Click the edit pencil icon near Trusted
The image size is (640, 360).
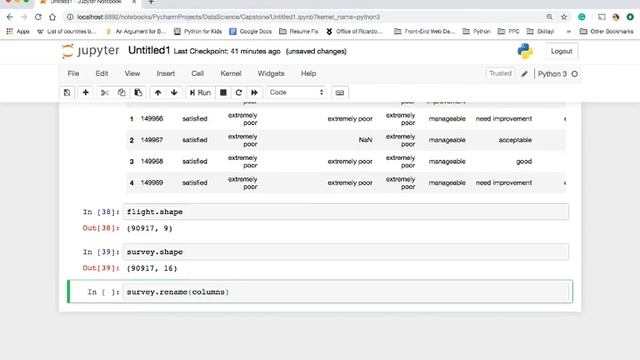[x=524, y=74]
